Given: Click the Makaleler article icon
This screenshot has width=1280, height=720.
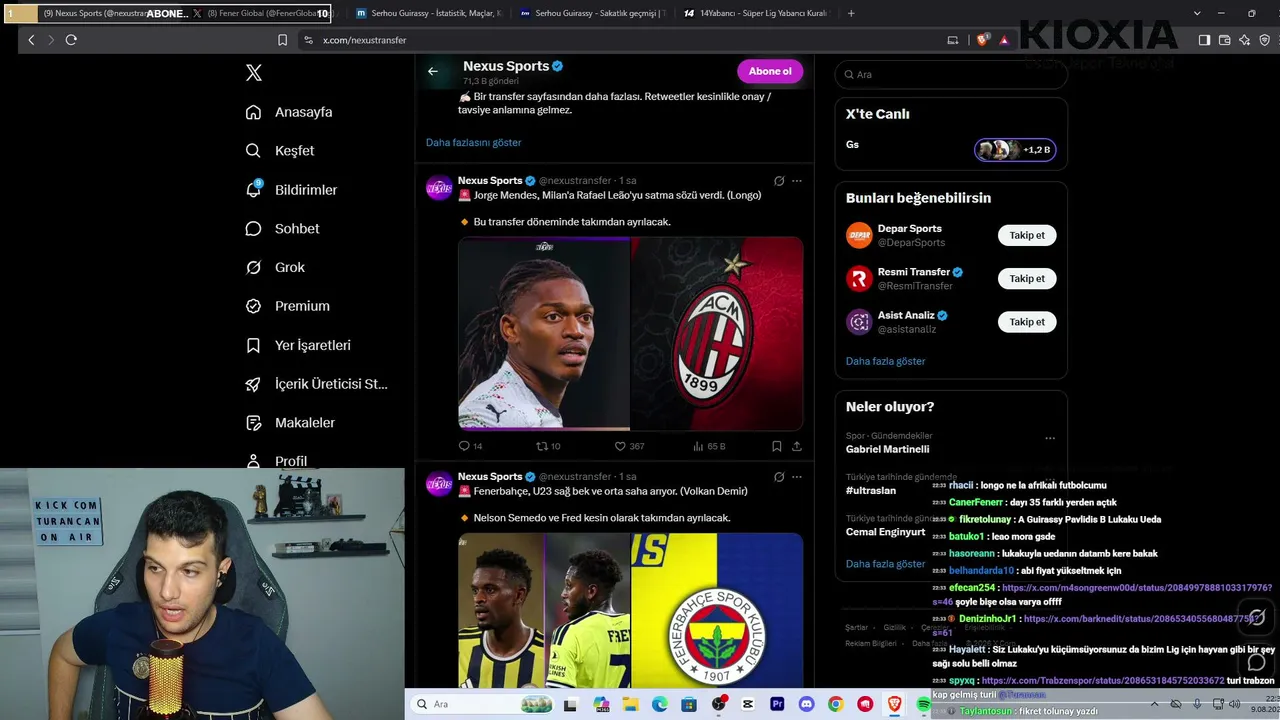Looking at the screenshot, I should pos(254,423).
